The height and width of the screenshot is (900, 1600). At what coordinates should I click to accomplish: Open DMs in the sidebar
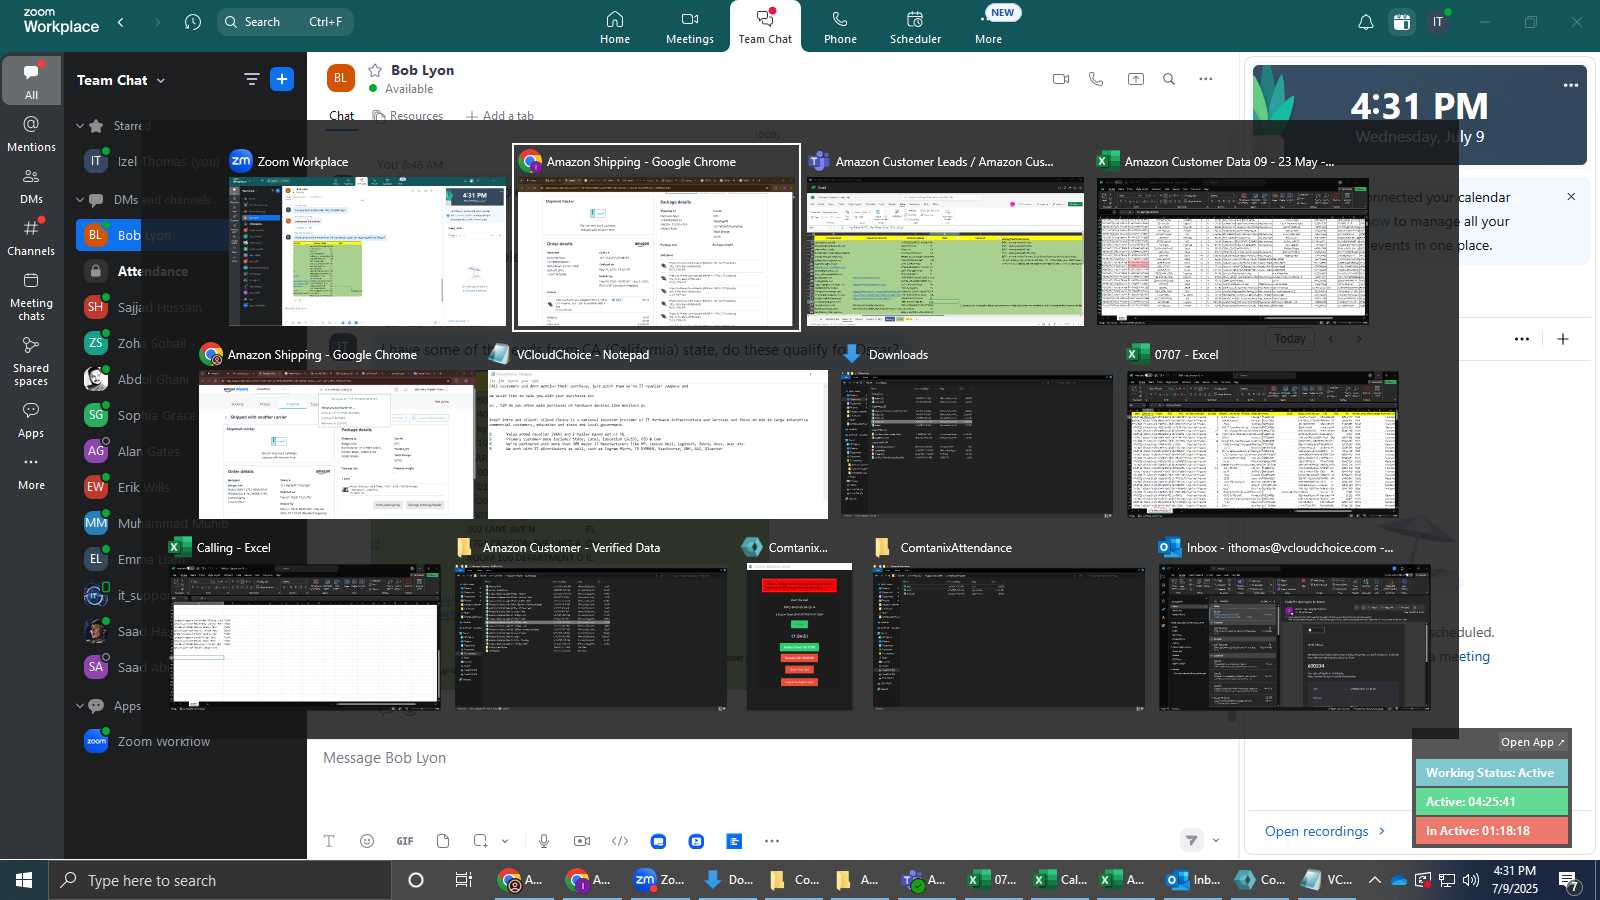tap(32, 185)
